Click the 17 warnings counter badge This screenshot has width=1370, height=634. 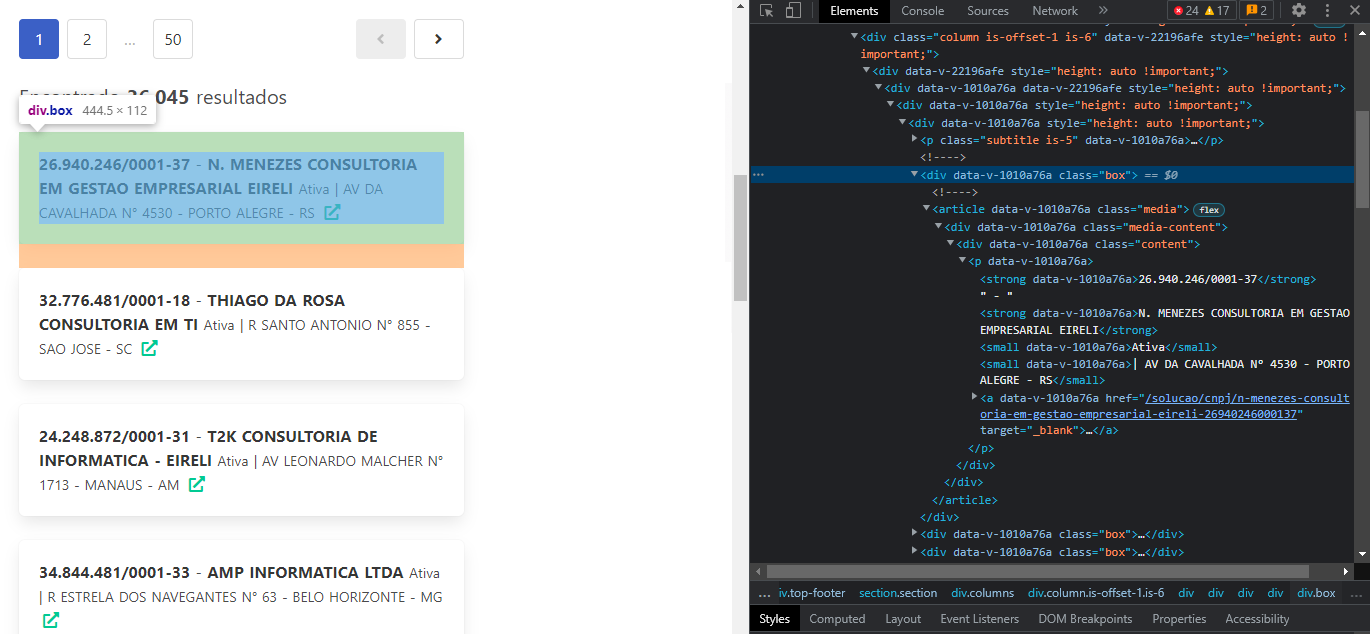coord(1217,10)
